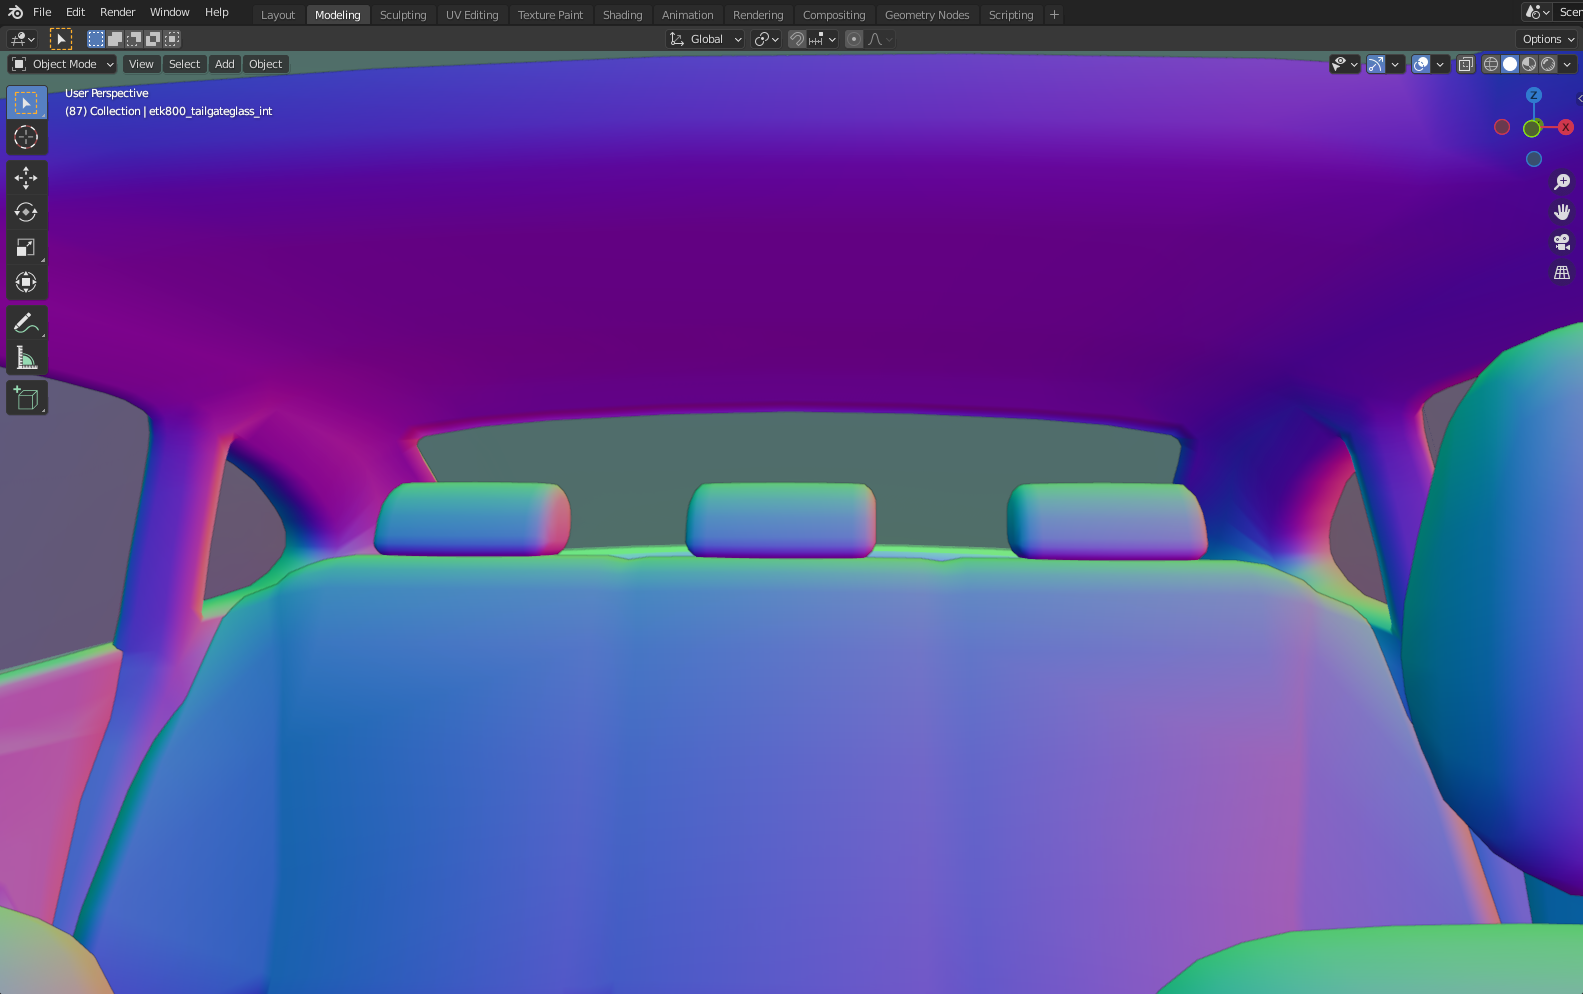
Task: Toggle viewport overlays
Action: click(x=1421, y=64)
